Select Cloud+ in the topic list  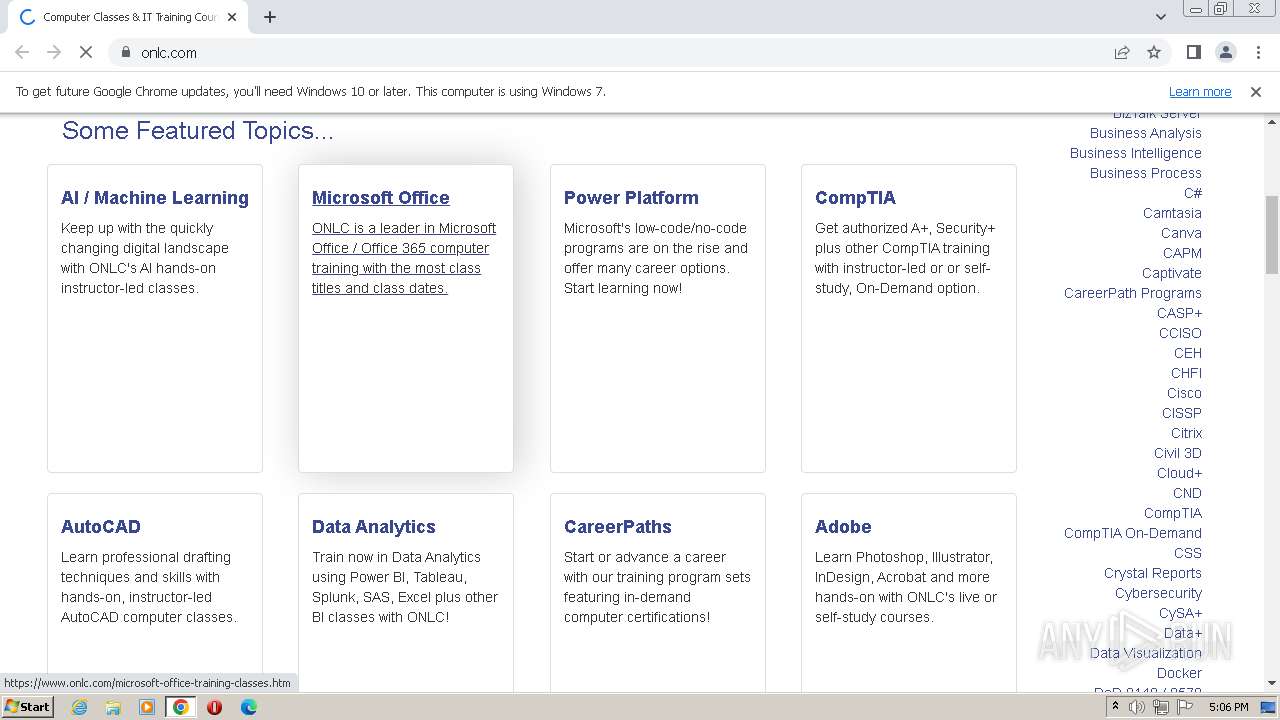point(1180,473)
